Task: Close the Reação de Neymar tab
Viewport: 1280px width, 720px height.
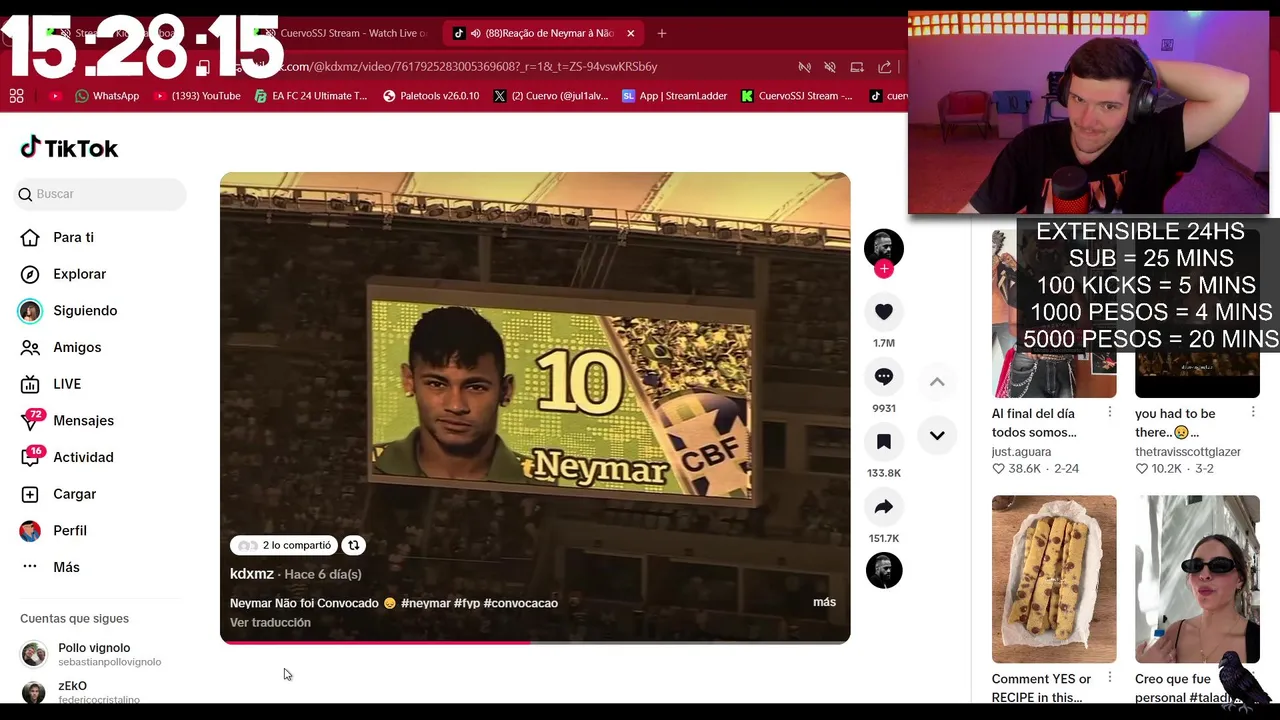Action: click(x=630, y=33)
